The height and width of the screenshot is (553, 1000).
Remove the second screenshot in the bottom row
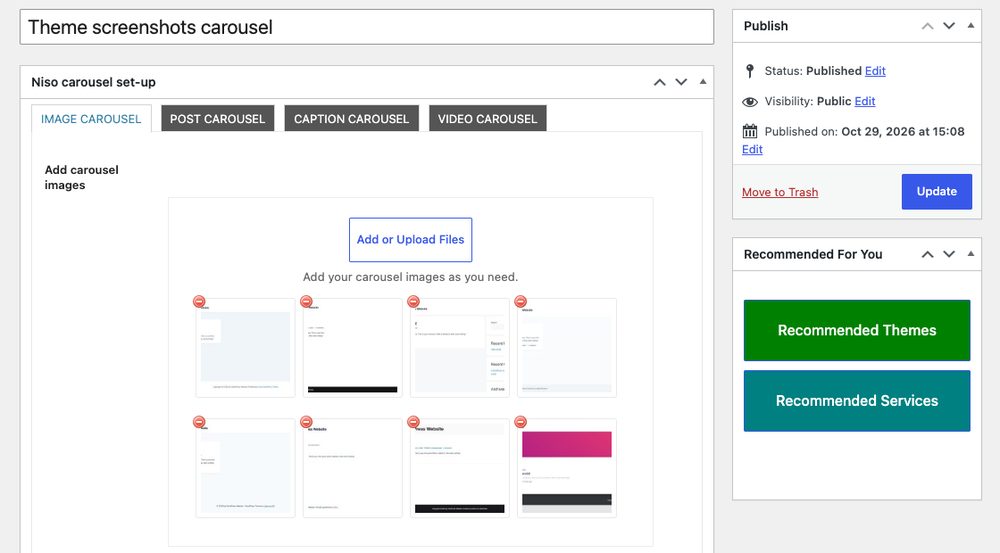click(x=306, y=422)
